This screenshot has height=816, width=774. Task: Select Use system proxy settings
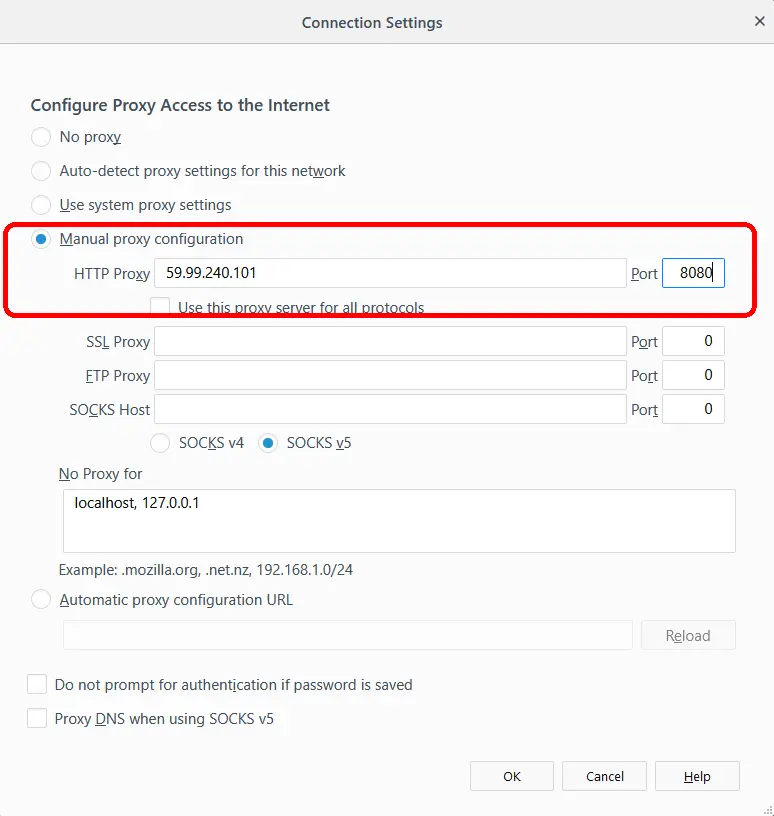40,205
